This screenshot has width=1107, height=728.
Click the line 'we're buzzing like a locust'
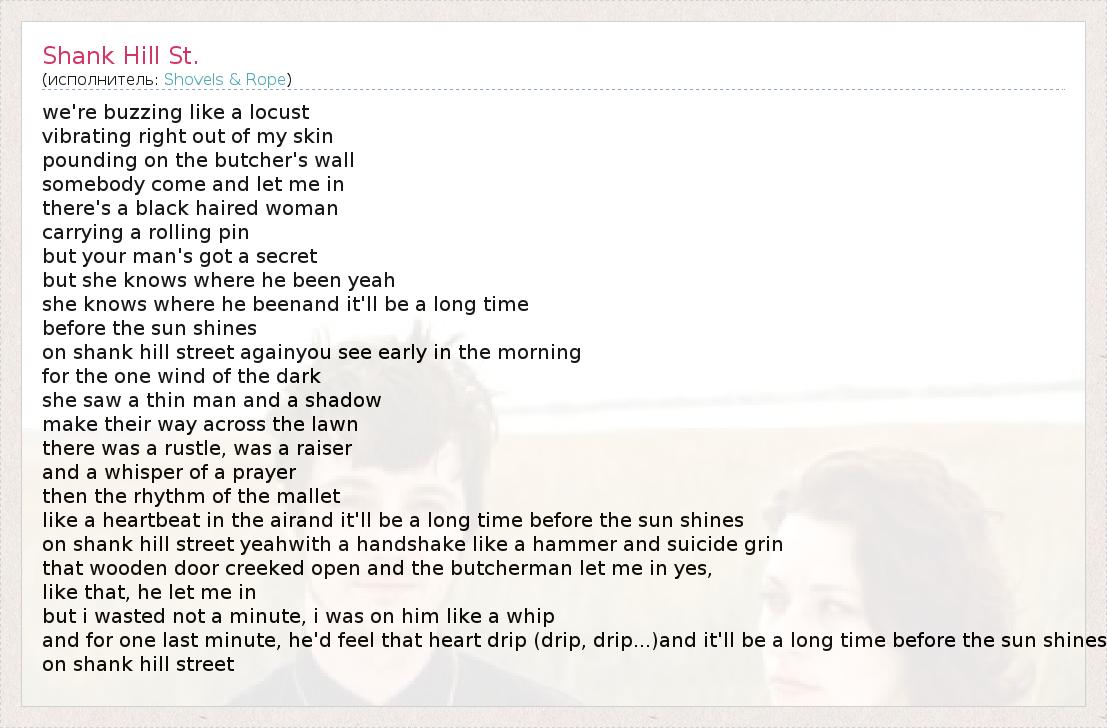[x=176, y=112]
